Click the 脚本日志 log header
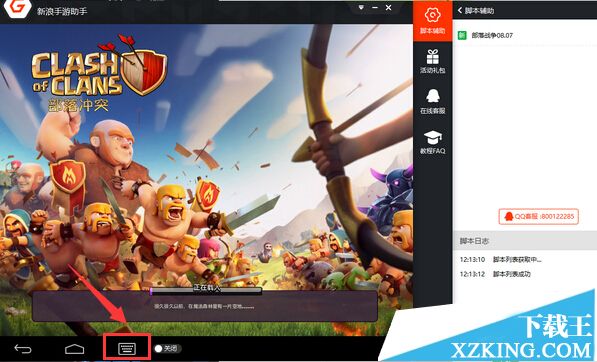The height and width of the screenshot is (362, 597). click(x=525, y=241)
